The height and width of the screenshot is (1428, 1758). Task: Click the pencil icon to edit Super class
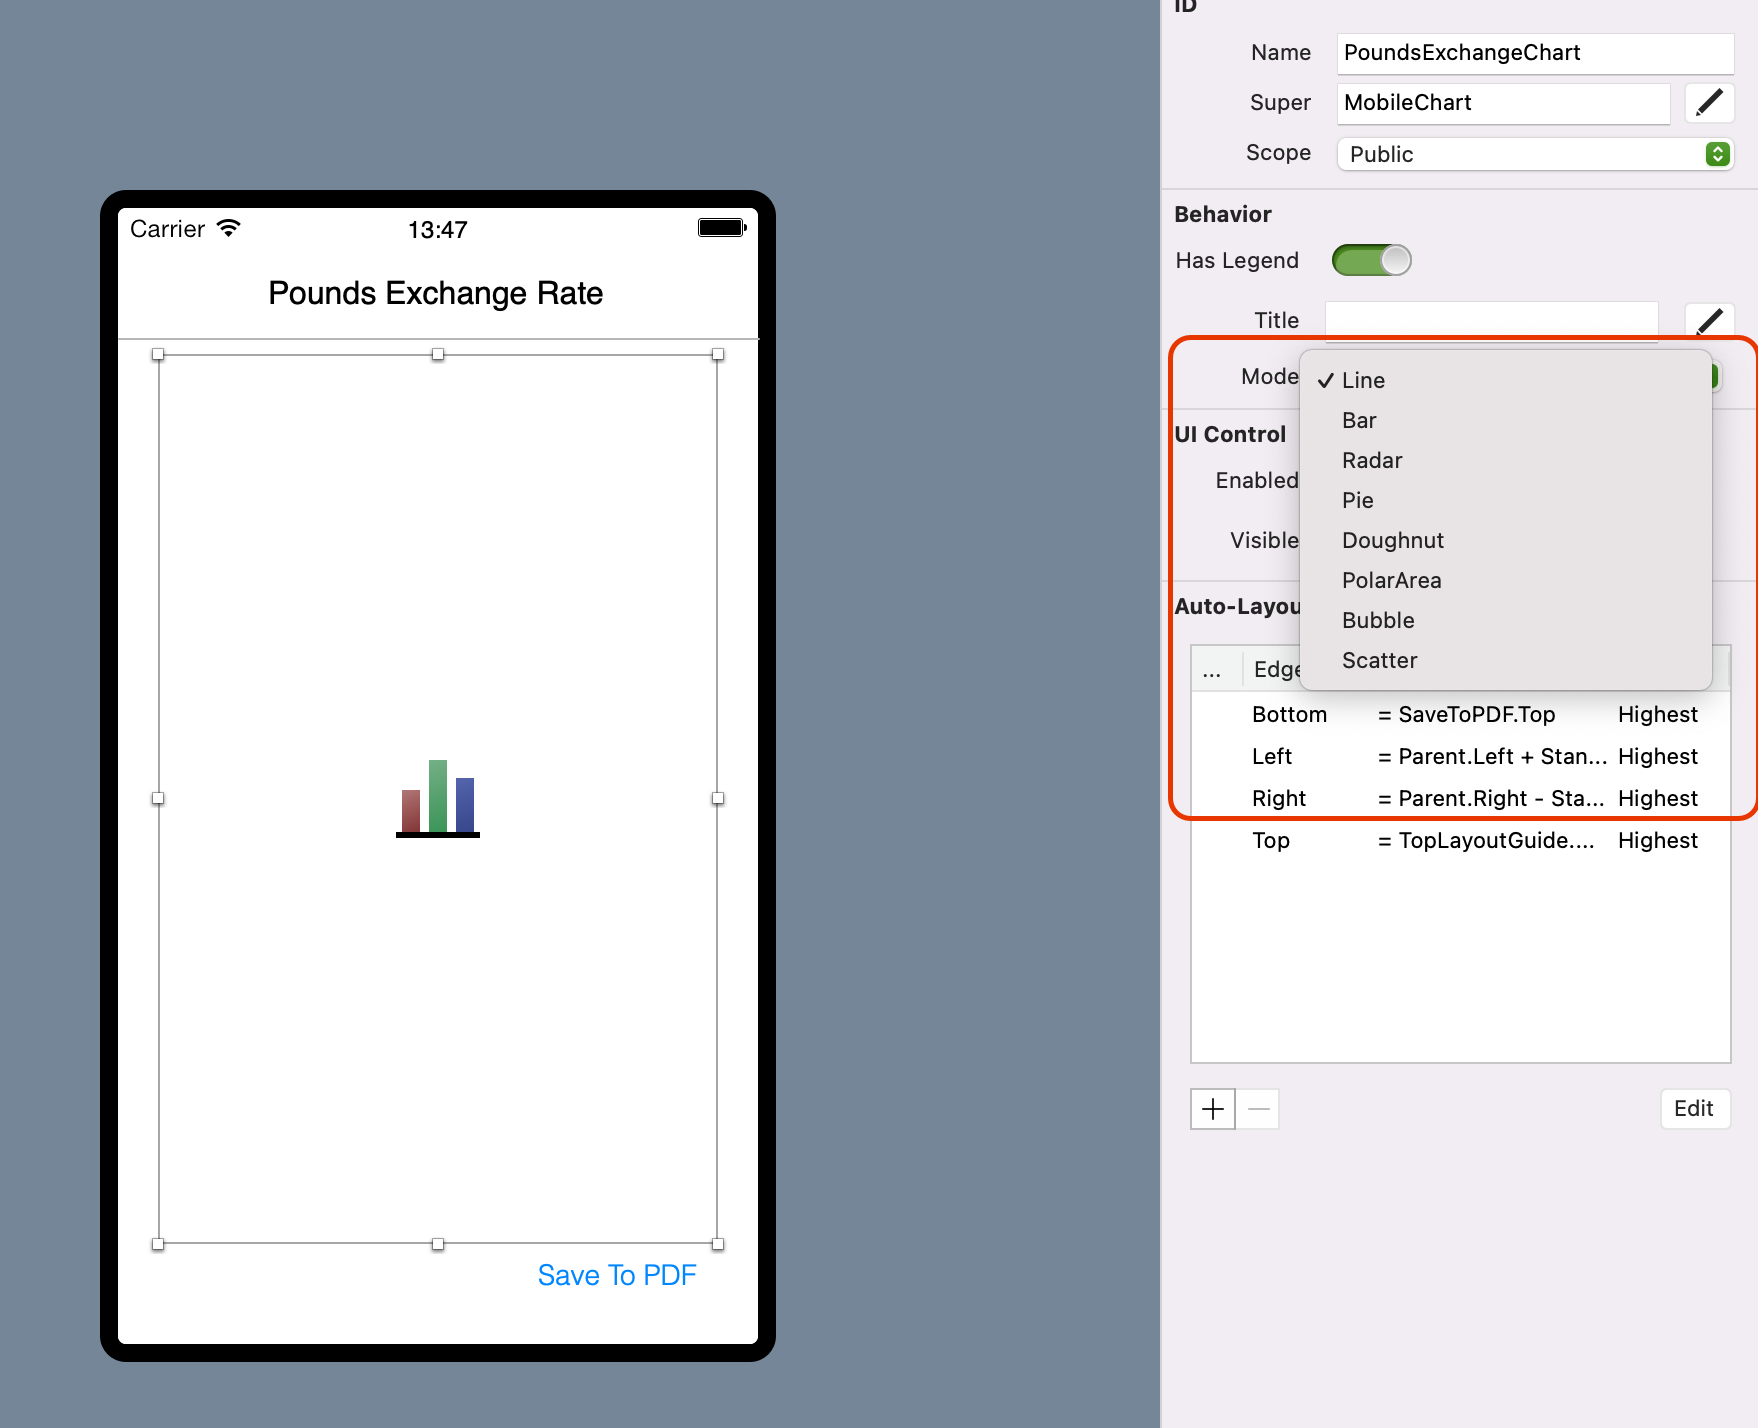[1710, 102]
